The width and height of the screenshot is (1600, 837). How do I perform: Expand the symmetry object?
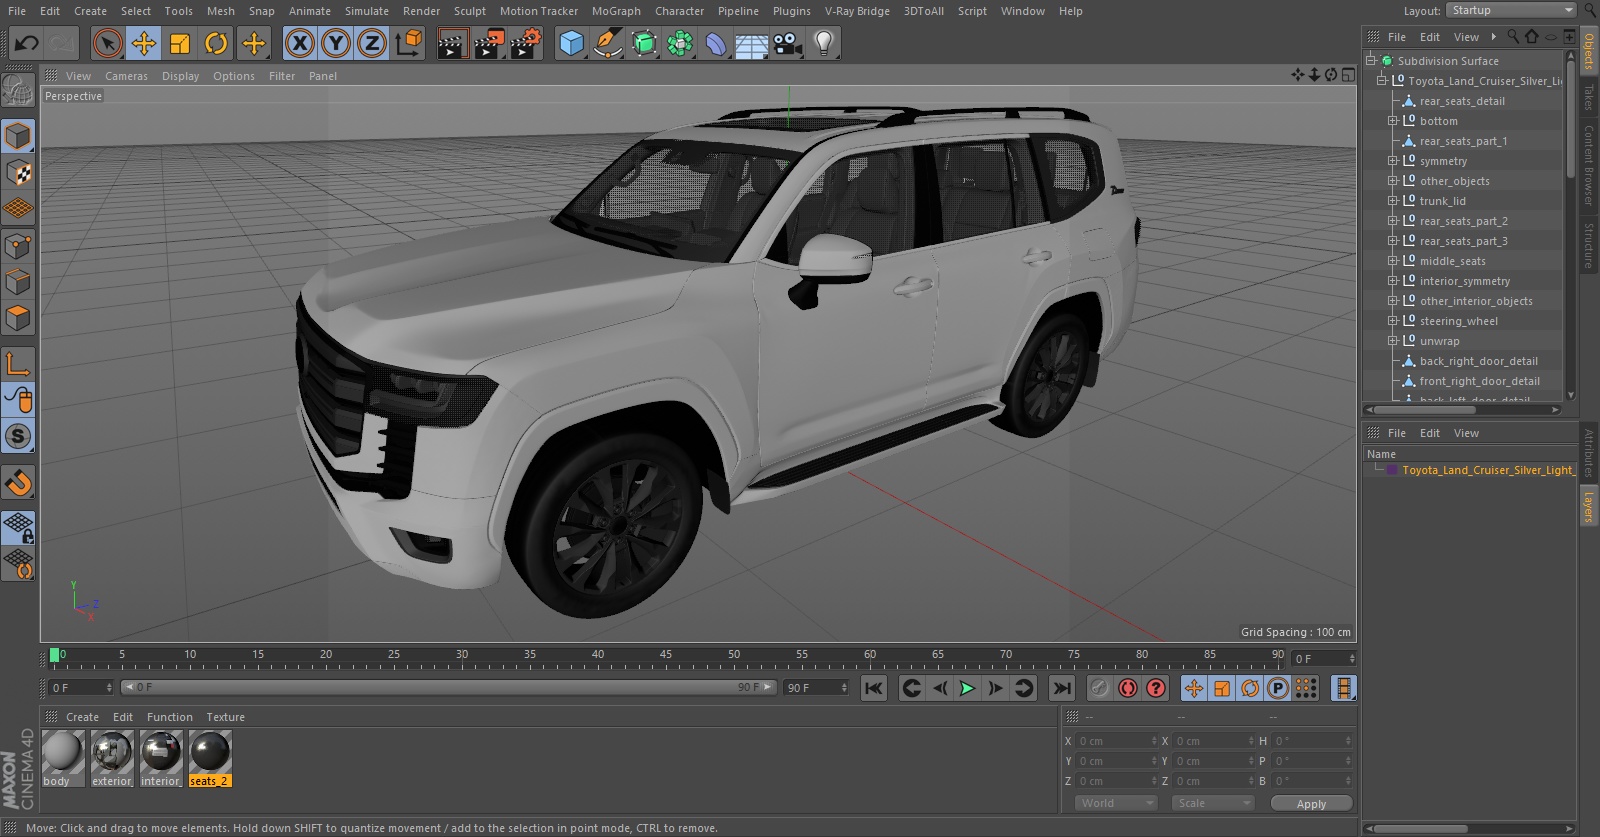coord(1392,161)
